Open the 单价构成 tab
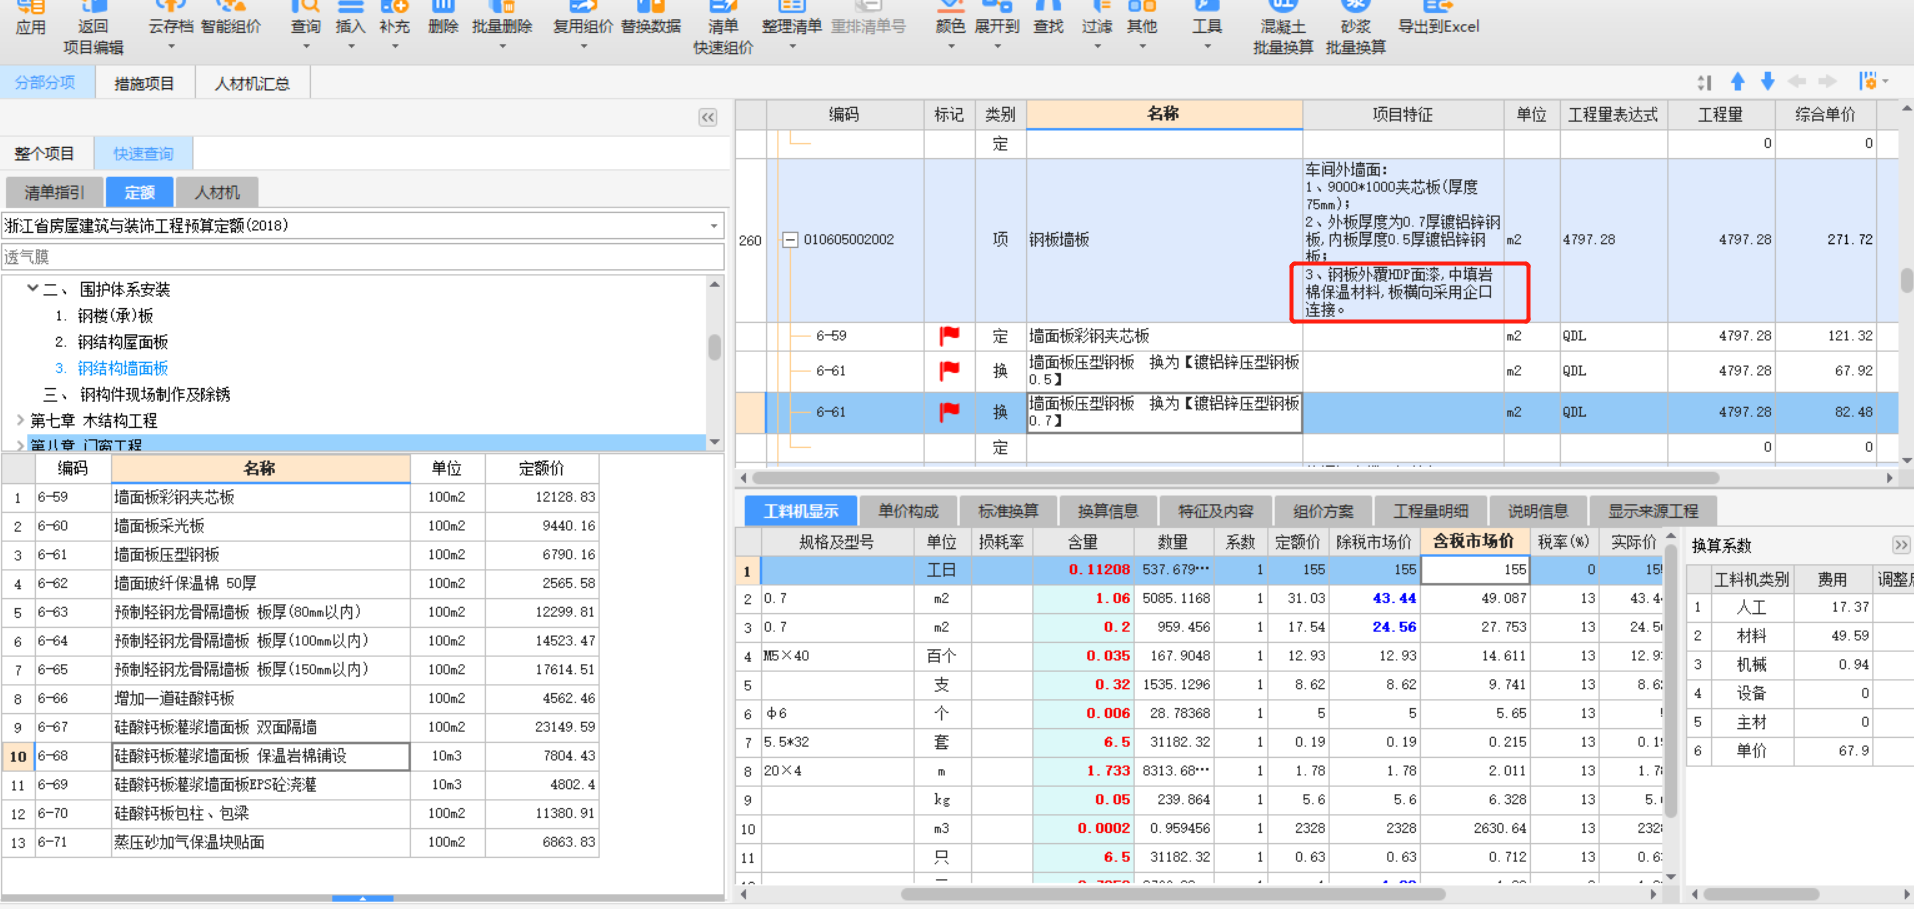The height and width of the screenshot is (909, 1914). [908, 511]
